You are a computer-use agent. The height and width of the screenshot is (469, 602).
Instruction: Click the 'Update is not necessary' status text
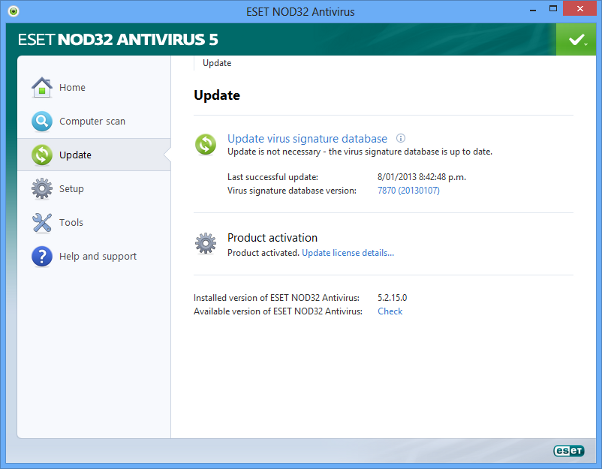[x=360, y=152]
